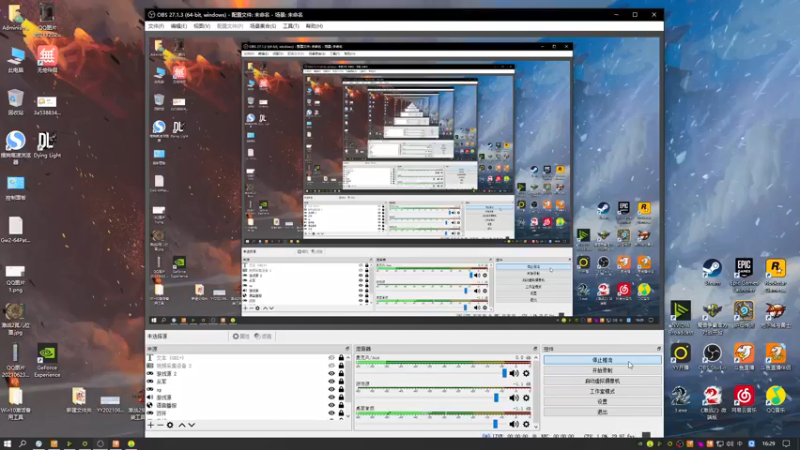Pop out the 混音器 mixer dock
Image resolution: width=800 pixels, height=450 pixels.
pos(535,349)
